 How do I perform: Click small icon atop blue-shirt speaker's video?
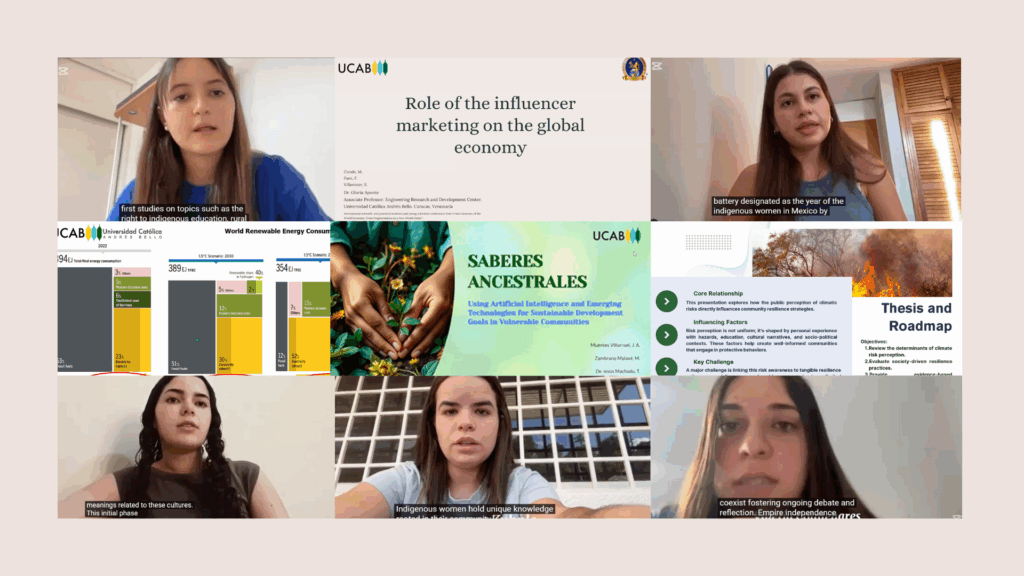63,71
